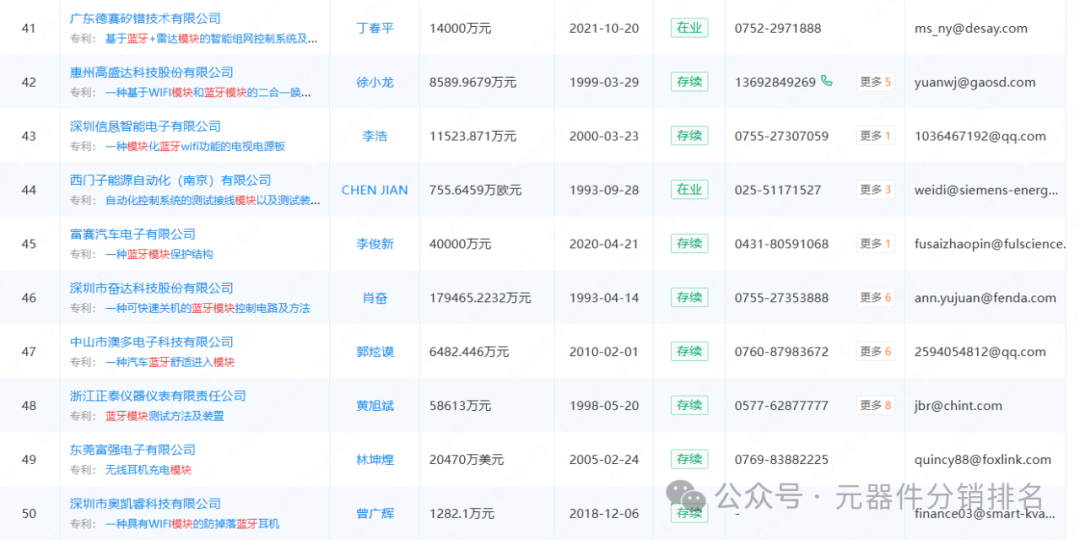Click 存续 status tag for 惠州高盛达
This screenshot has width=1080, height=540.
point(689,82)
